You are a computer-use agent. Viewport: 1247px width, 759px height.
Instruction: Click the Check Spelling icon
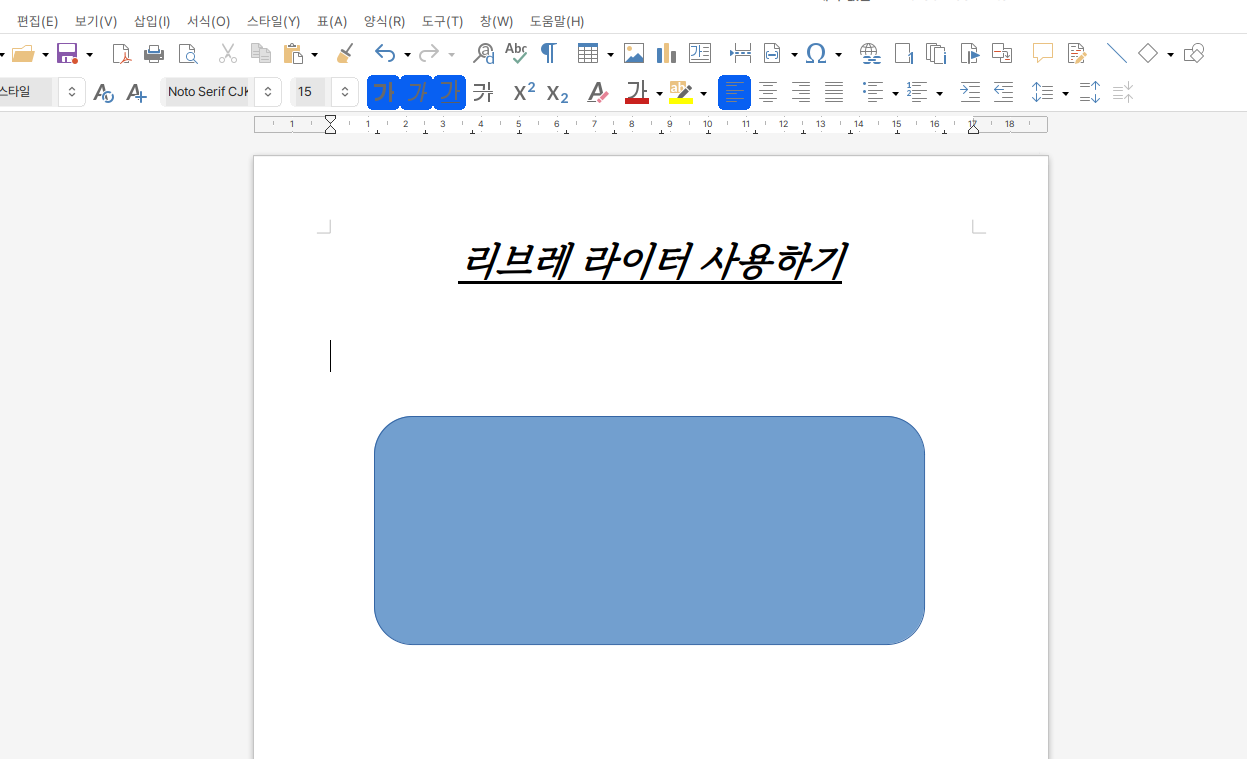pyautogui.click(x=516, y=53)
